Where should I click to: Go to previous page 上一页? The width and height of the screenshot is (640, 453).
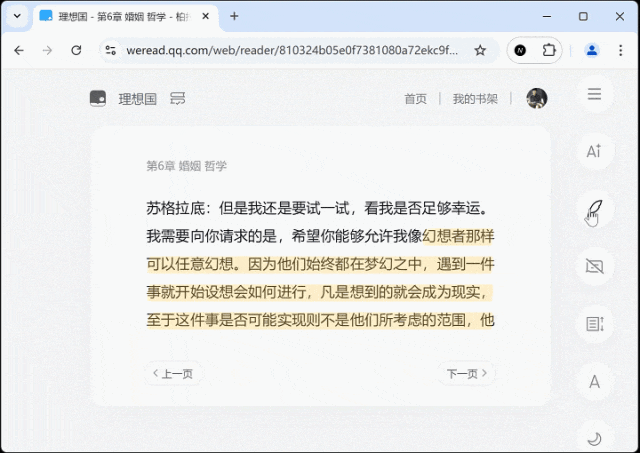[173, 373]
